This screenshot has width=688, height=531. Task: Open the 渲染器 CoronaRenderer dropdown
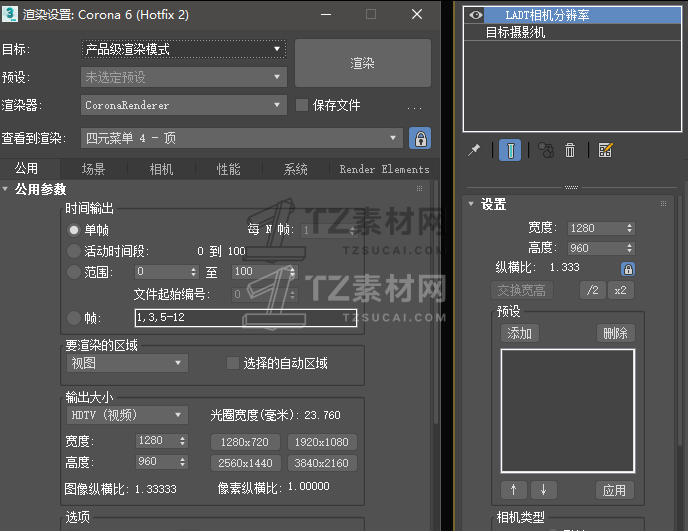coord(184,105)
